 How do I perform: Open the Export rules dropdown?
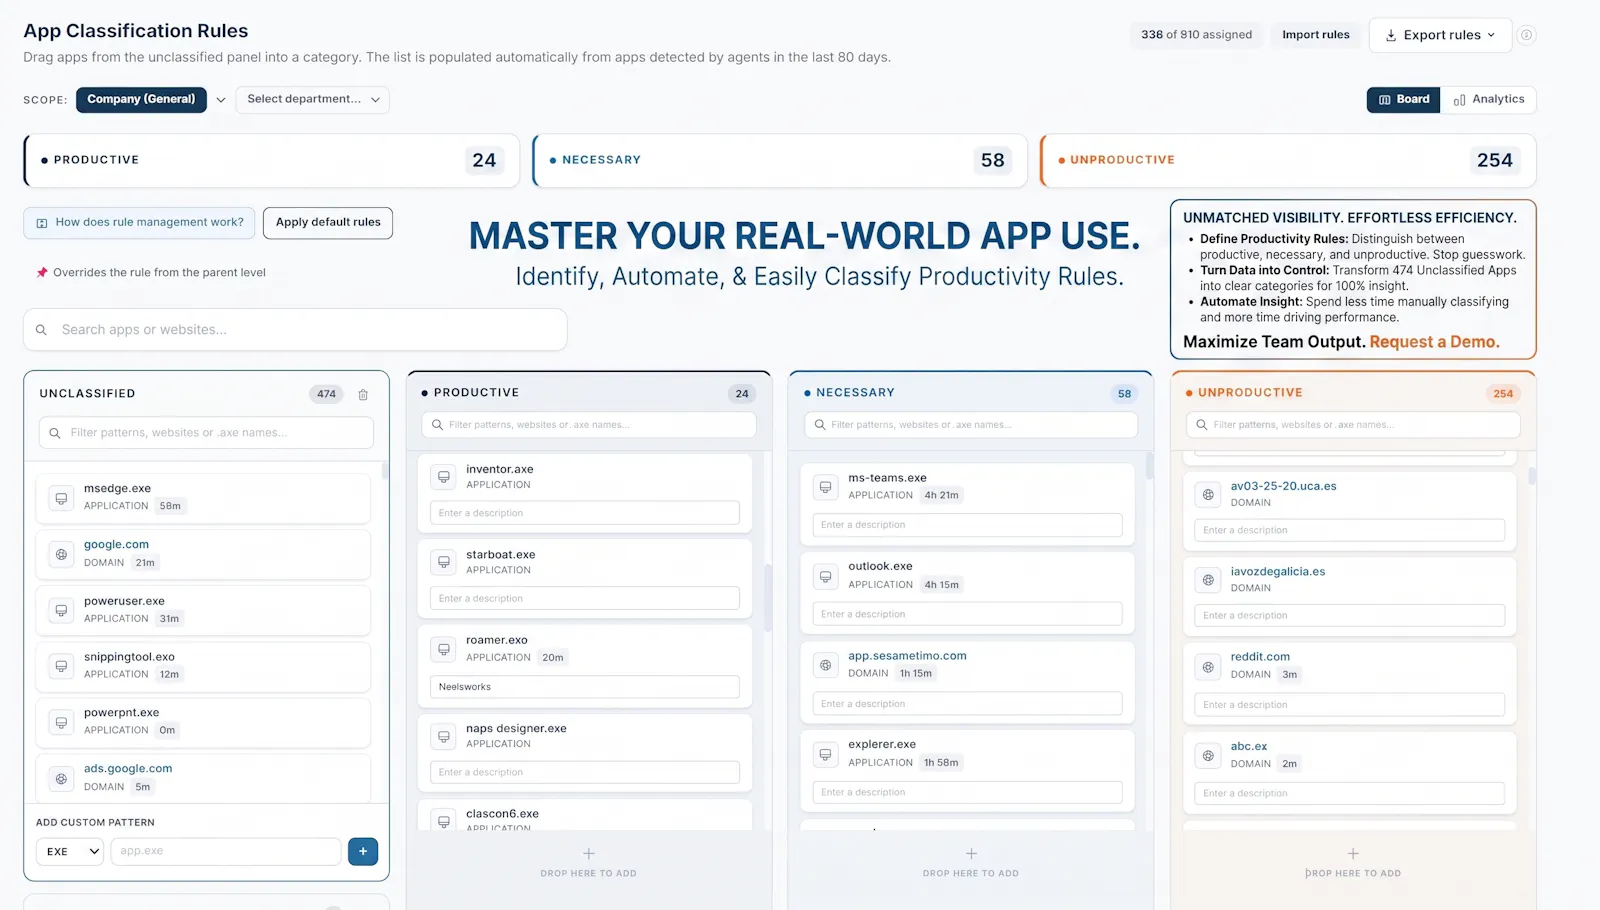pyautogui.click(x=1440, y=35)
